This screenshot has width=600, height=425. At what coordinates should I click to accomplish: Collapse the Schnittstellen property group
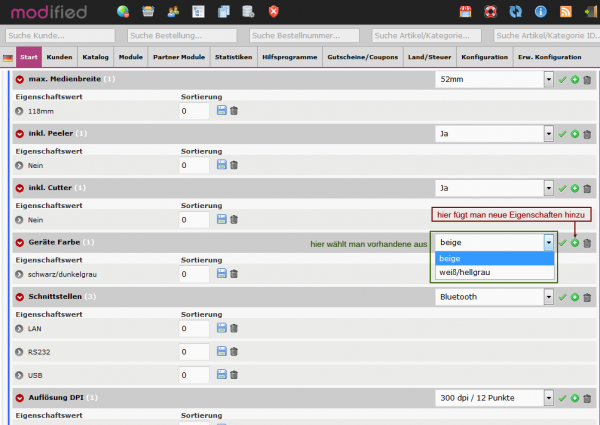(x=20, y=297)
